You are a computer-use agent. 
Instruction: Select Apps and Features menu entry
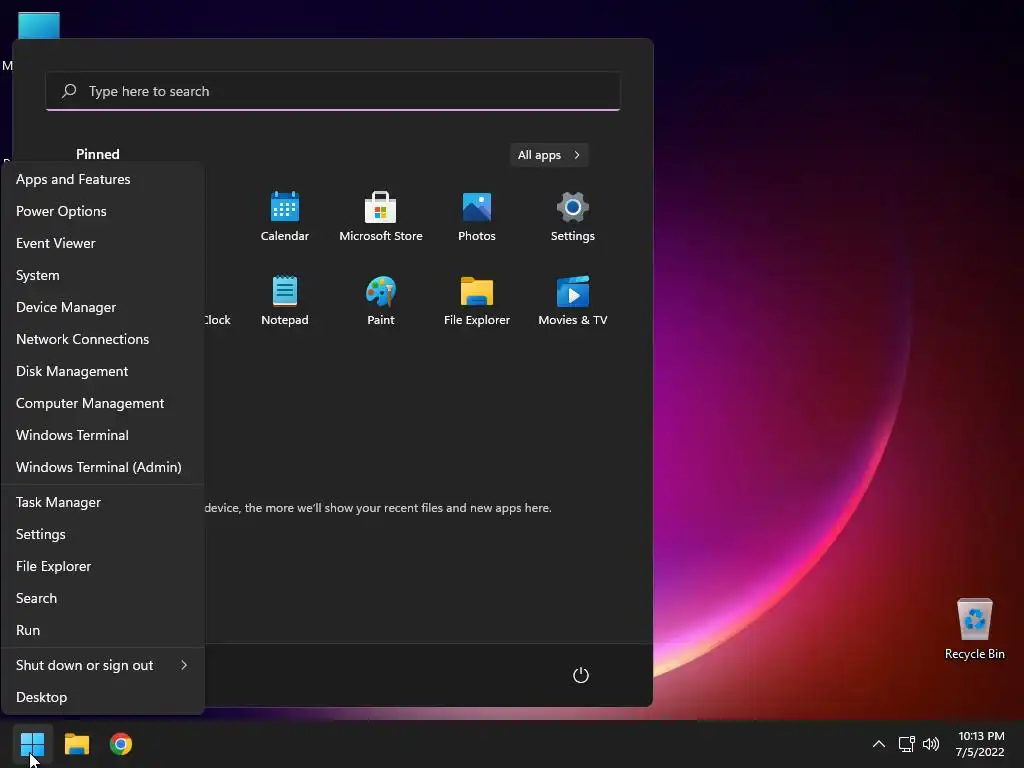[103, 180]
